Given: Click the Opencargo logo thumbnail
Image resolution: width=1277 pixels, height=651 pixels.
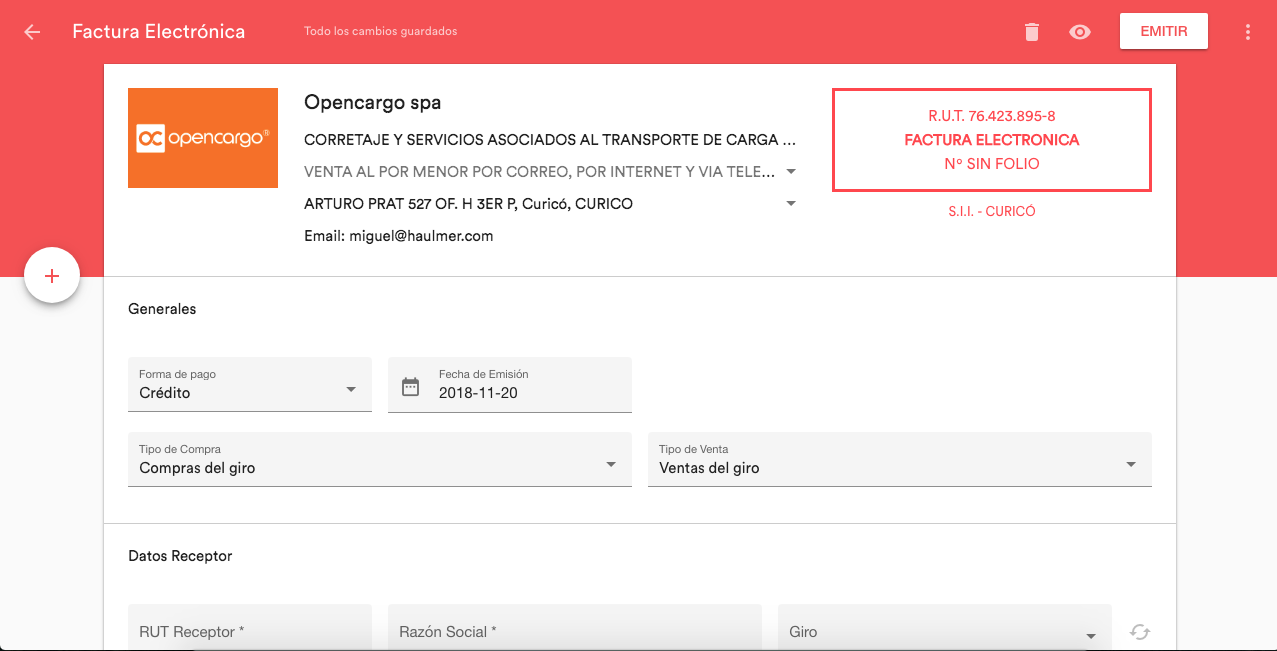Looking at the screenshot, I should [202, 137].
